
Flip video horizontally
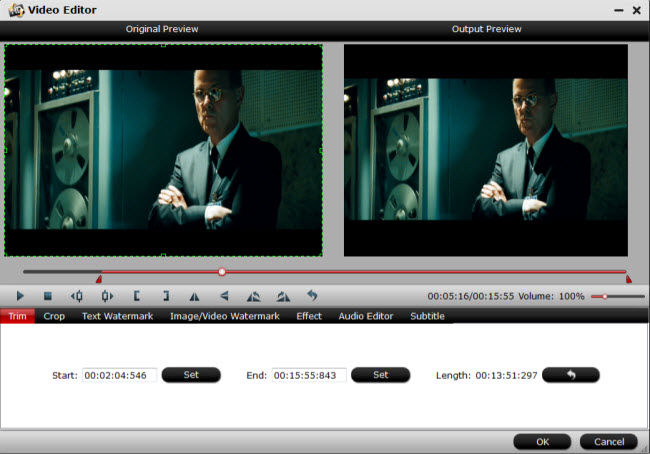[194, 296]
